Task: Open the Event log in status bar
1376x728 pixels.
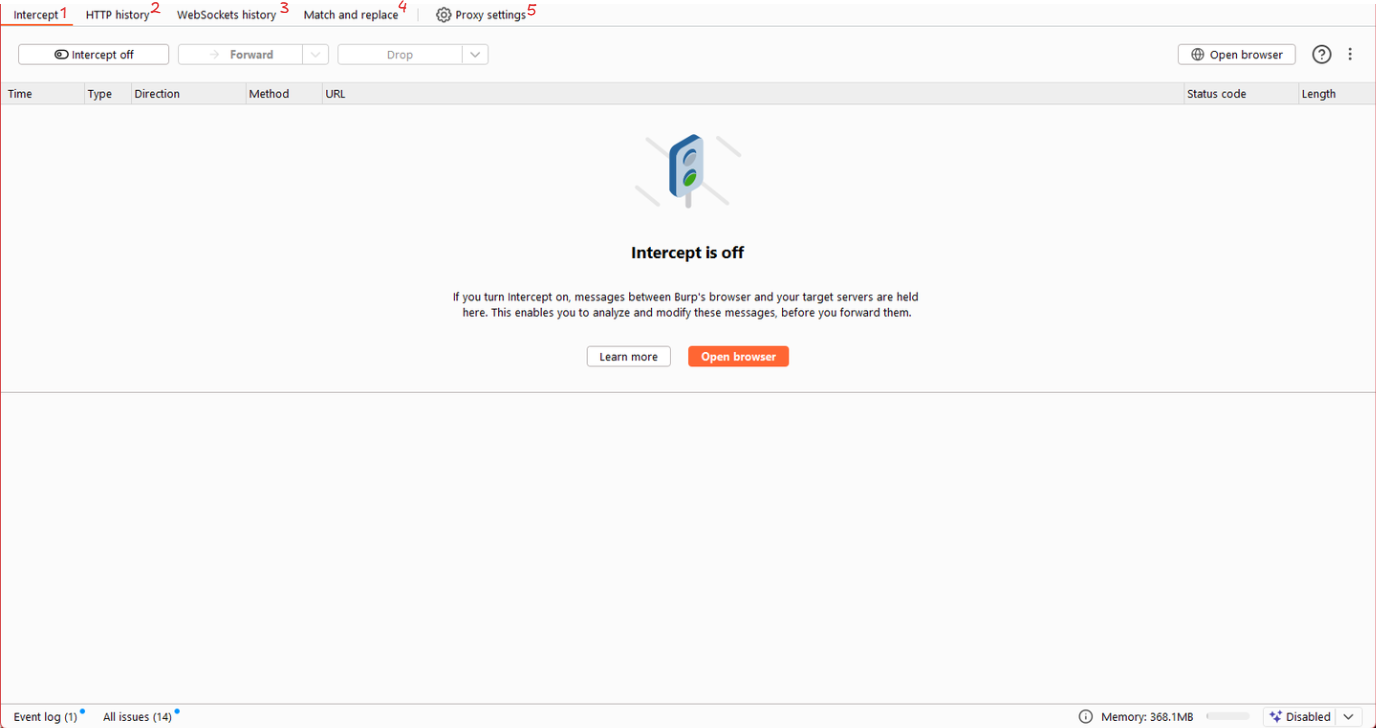Action: click(x=45, y=717)
